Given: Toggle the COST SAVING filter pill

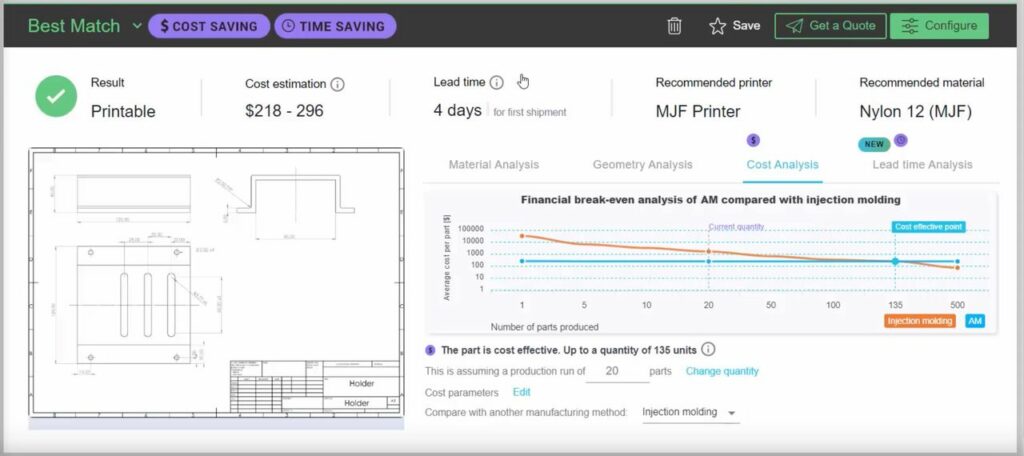Looking at the screenshot, I should (x=208, y=26).
